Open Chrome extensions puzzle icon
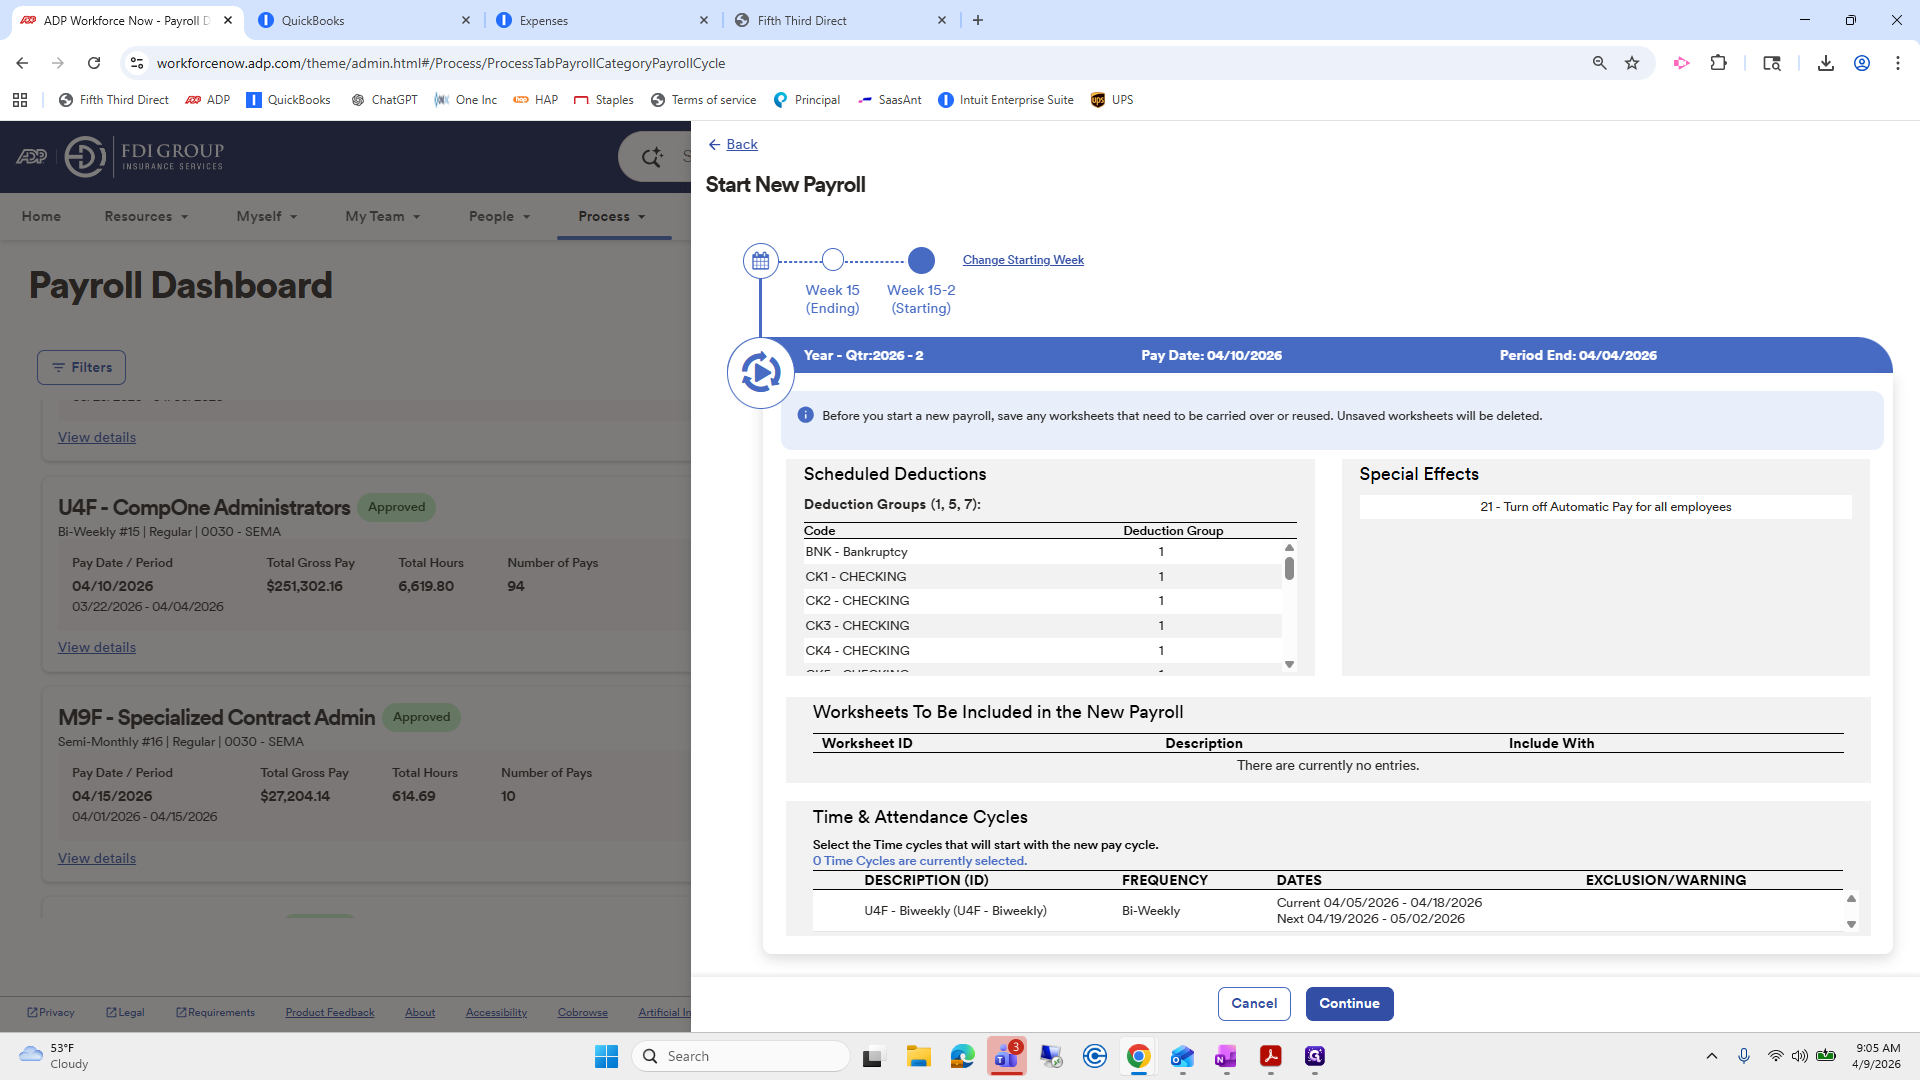Viewport: 1920px width, 1080px height. (1718, 63)
